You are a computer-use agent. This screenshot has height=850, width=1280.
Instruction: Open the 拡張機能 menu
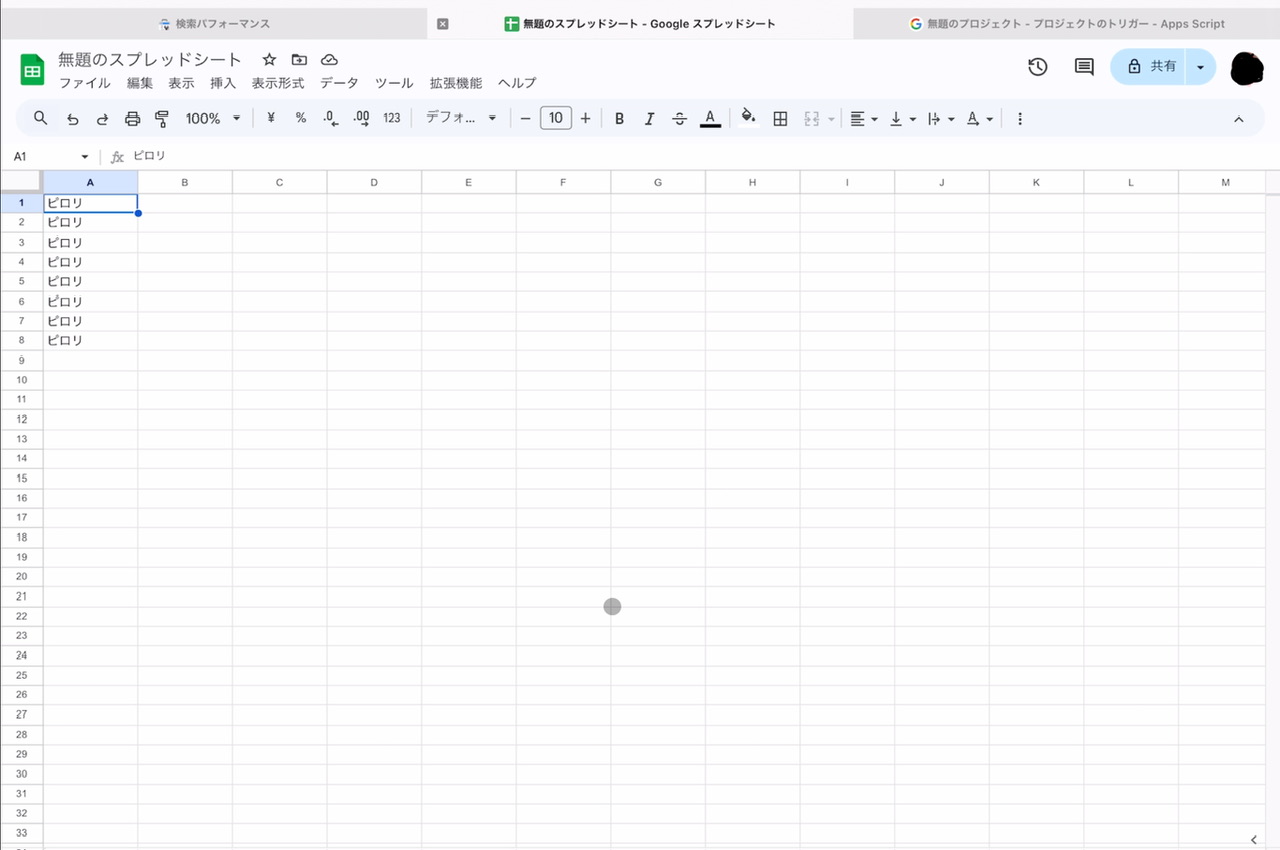click(x=456, y=83)
